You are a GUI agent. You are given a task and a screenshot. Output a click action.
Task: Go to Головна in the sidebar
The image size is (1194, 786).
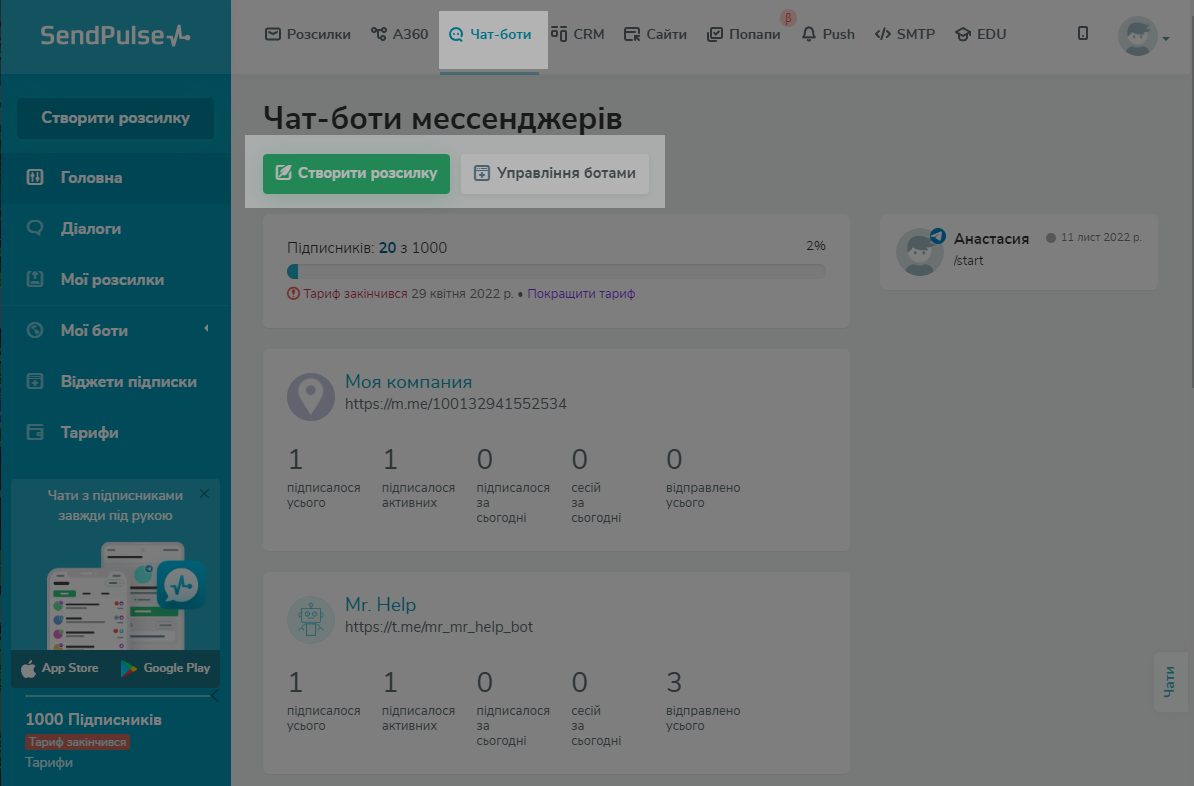[115, 177]
